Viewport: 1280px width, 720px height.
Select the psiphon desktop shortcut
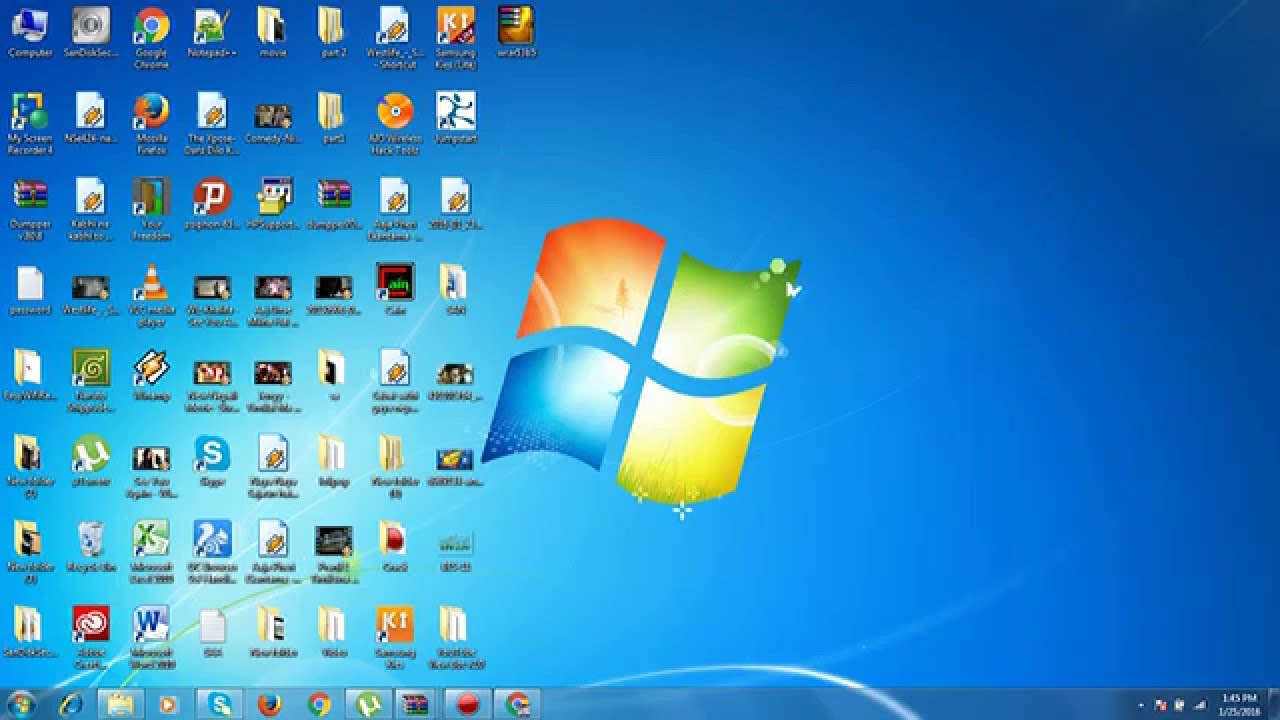point(212,205)
